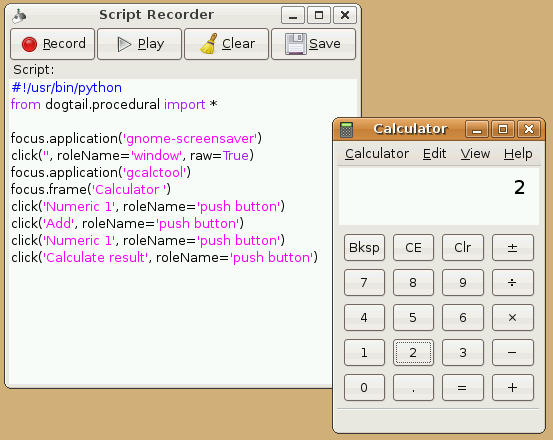Screen dimensions: 553x440
Task: Clear the script with the broom button
Action: coord(226,44)
